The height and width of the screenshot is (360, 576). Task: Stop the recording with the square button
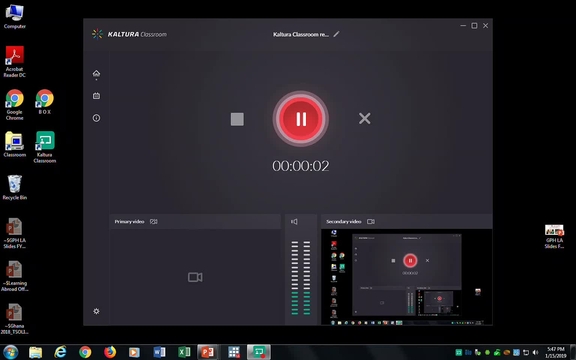[x=237, y=119]
